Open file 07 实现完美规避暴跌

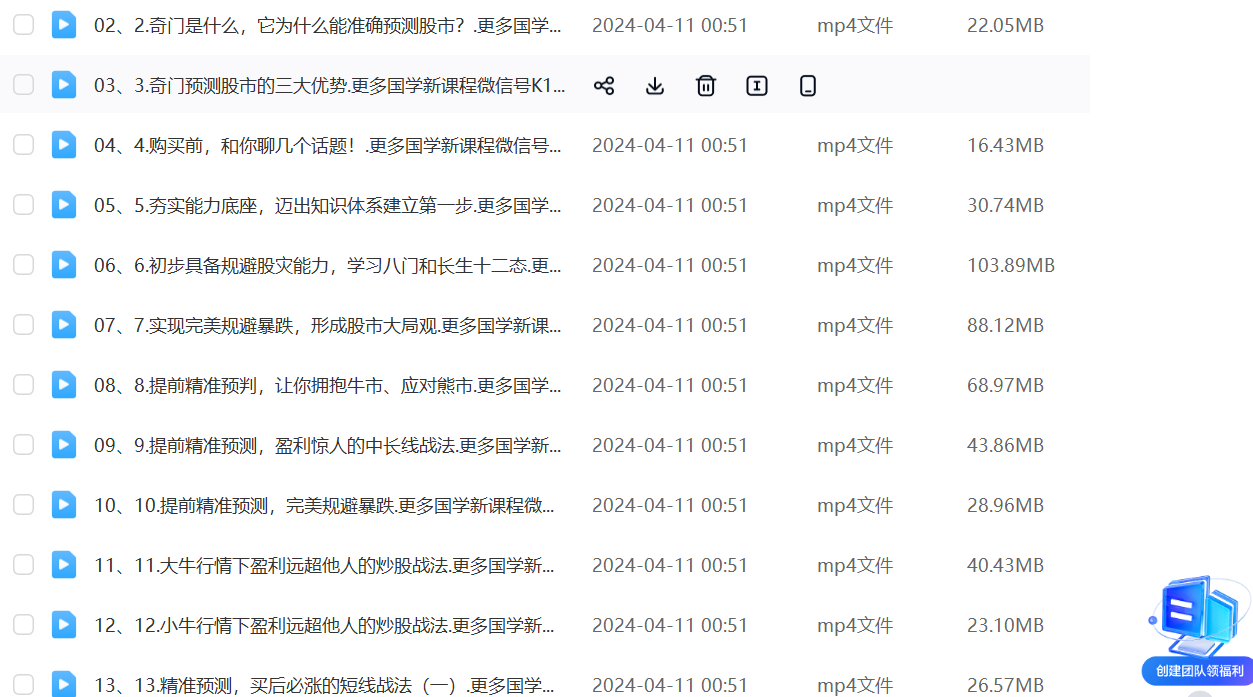(x=327, y=325)
